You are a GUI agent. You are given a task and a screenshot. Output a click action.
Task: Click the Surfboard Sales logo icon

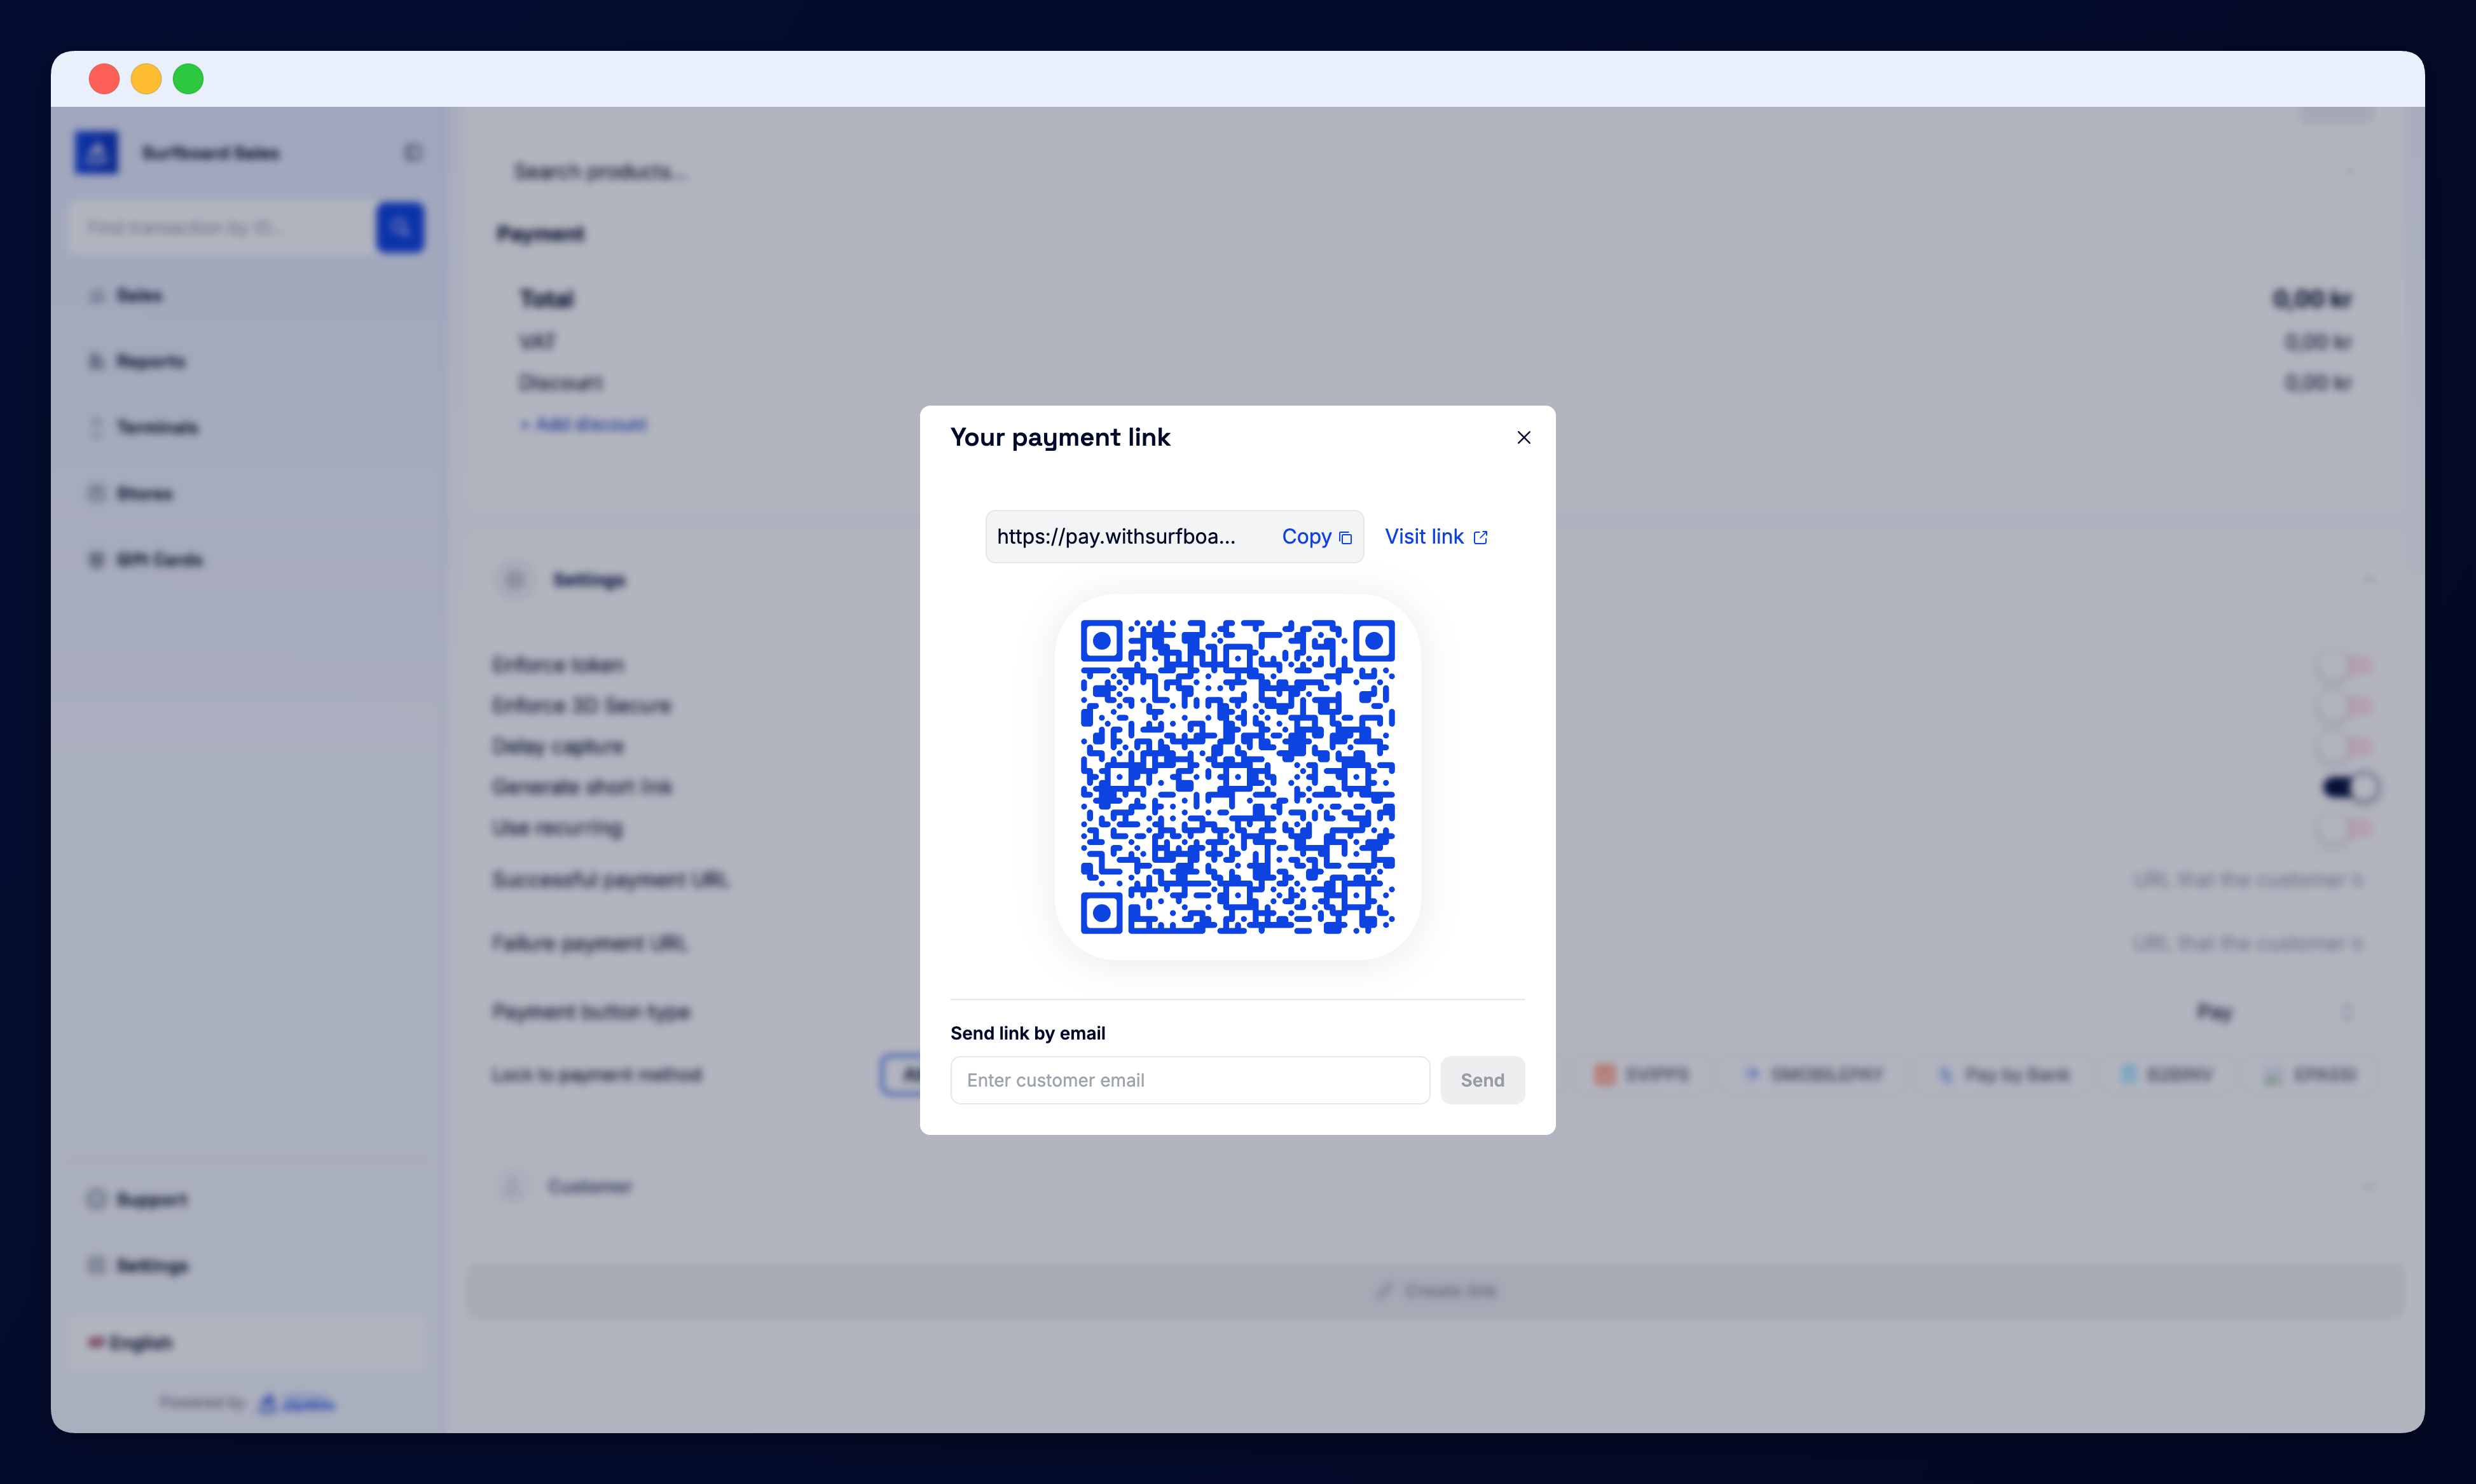click(x=96, y=152)
